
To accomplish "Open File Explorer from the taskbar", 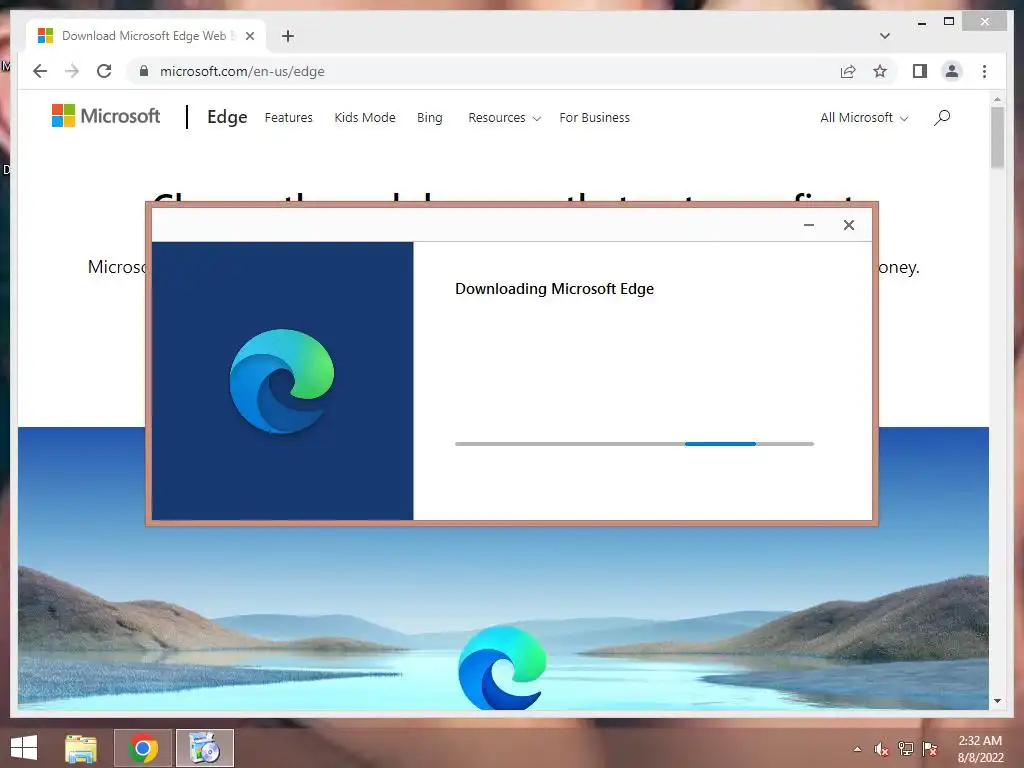I will tap(81, 748).
